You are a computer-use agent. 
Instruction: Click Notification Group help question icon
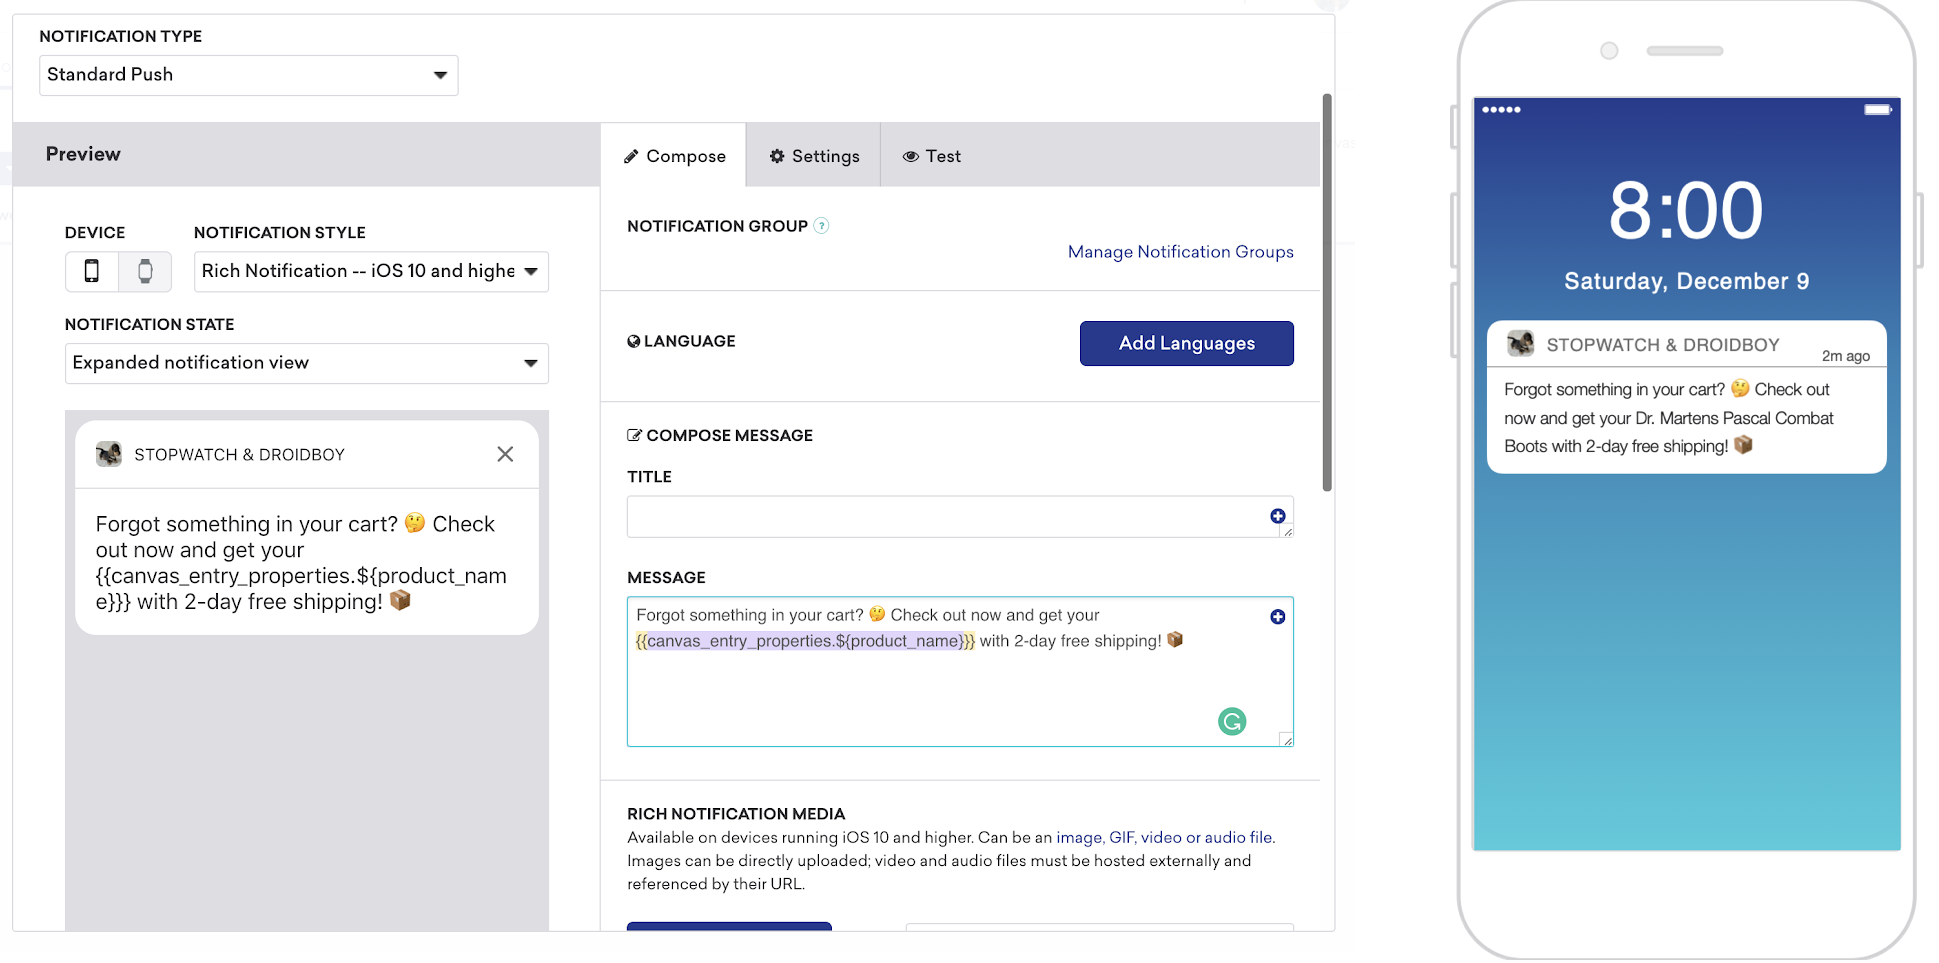(821, 226)
